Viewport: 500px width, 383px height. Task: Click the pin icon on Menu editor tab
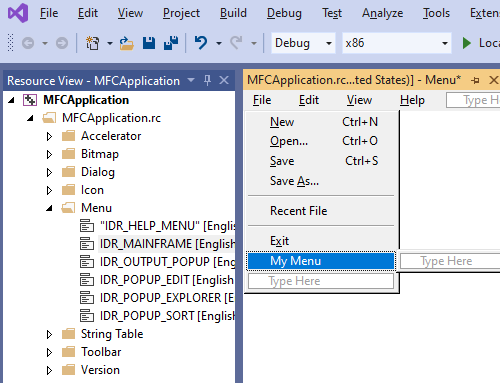pos(475,80)
